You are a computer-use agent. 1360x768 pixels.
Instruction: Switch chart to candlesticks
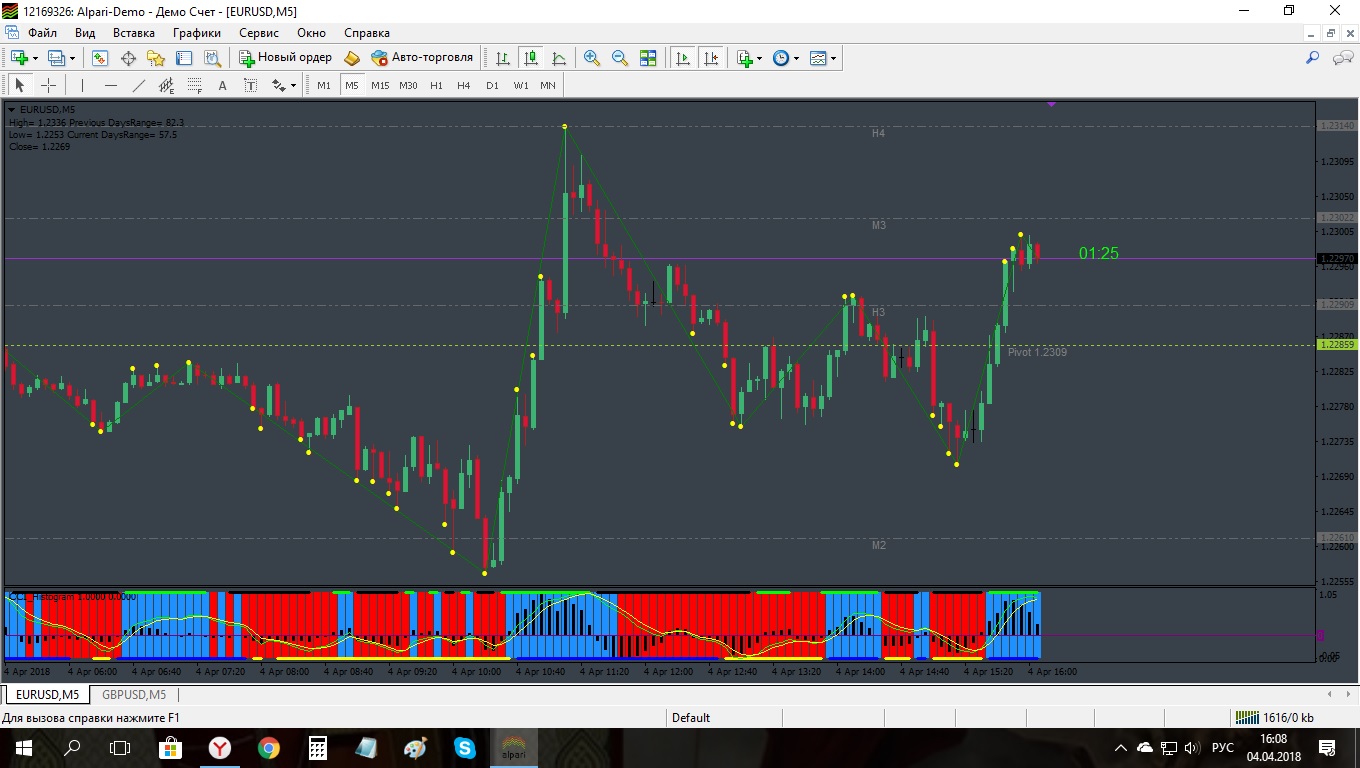[530, 58]
